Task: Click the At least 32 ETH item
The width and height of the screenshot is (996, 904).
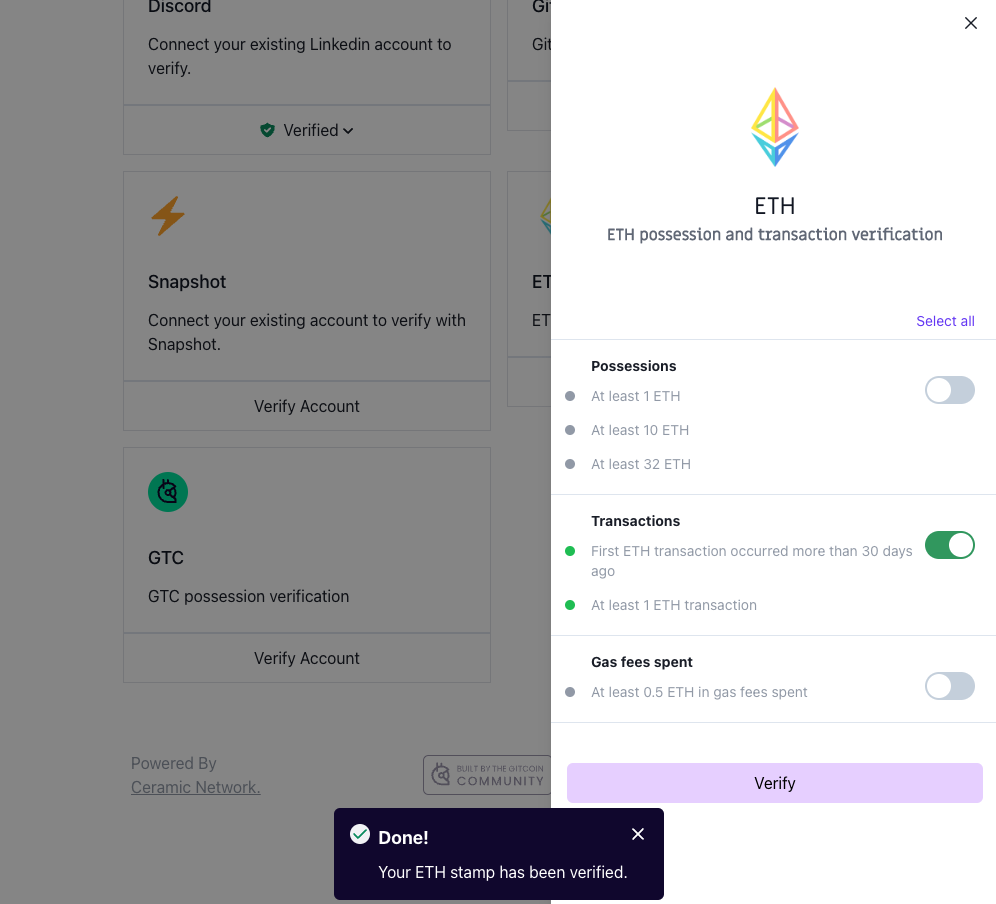Action: click(x=640, y=464)
